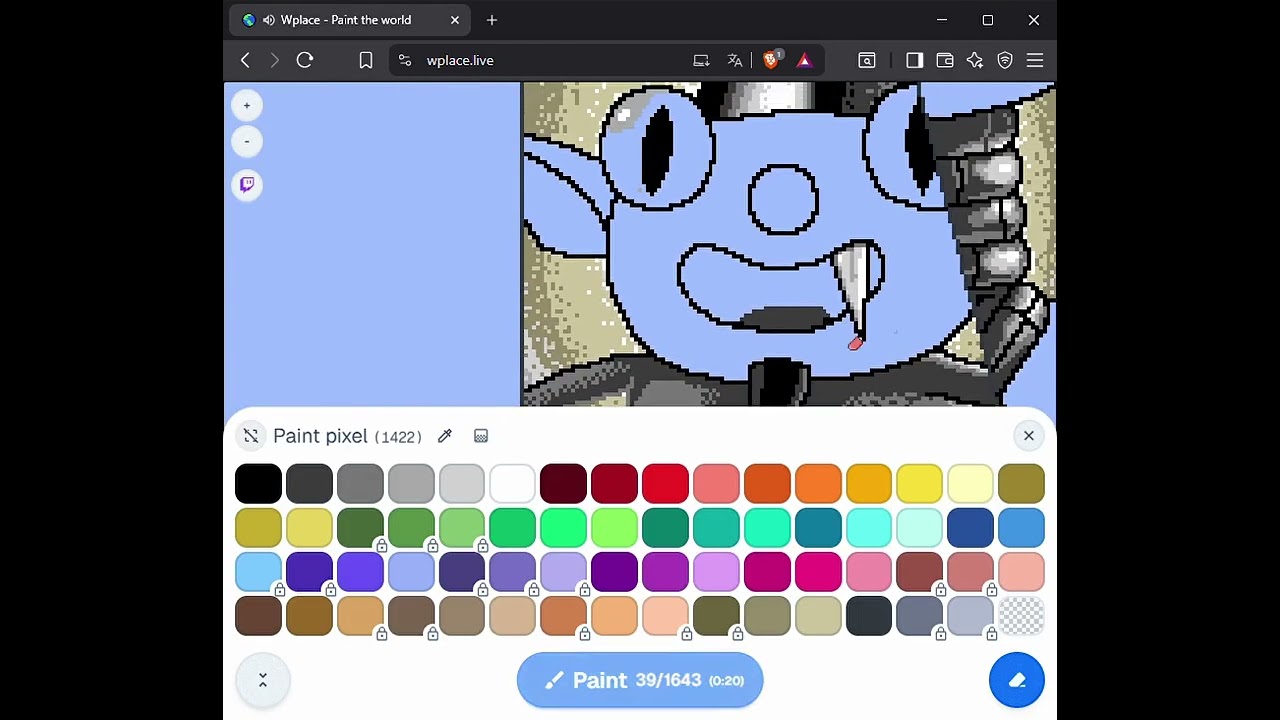Choose the bright yellow color swatch

pos(920,484)
